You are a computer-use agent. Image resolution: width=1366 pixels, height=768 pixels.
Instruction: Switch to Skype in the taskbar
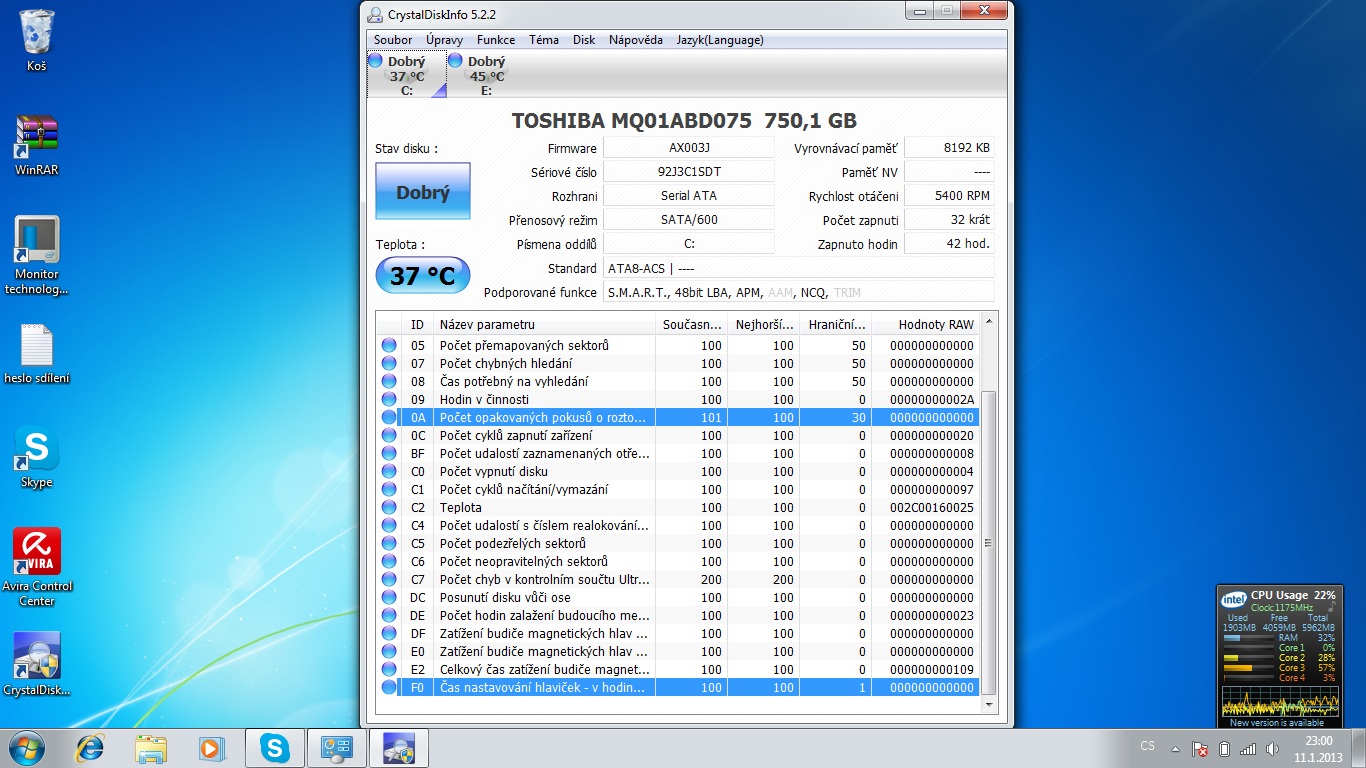coord(275,748)
